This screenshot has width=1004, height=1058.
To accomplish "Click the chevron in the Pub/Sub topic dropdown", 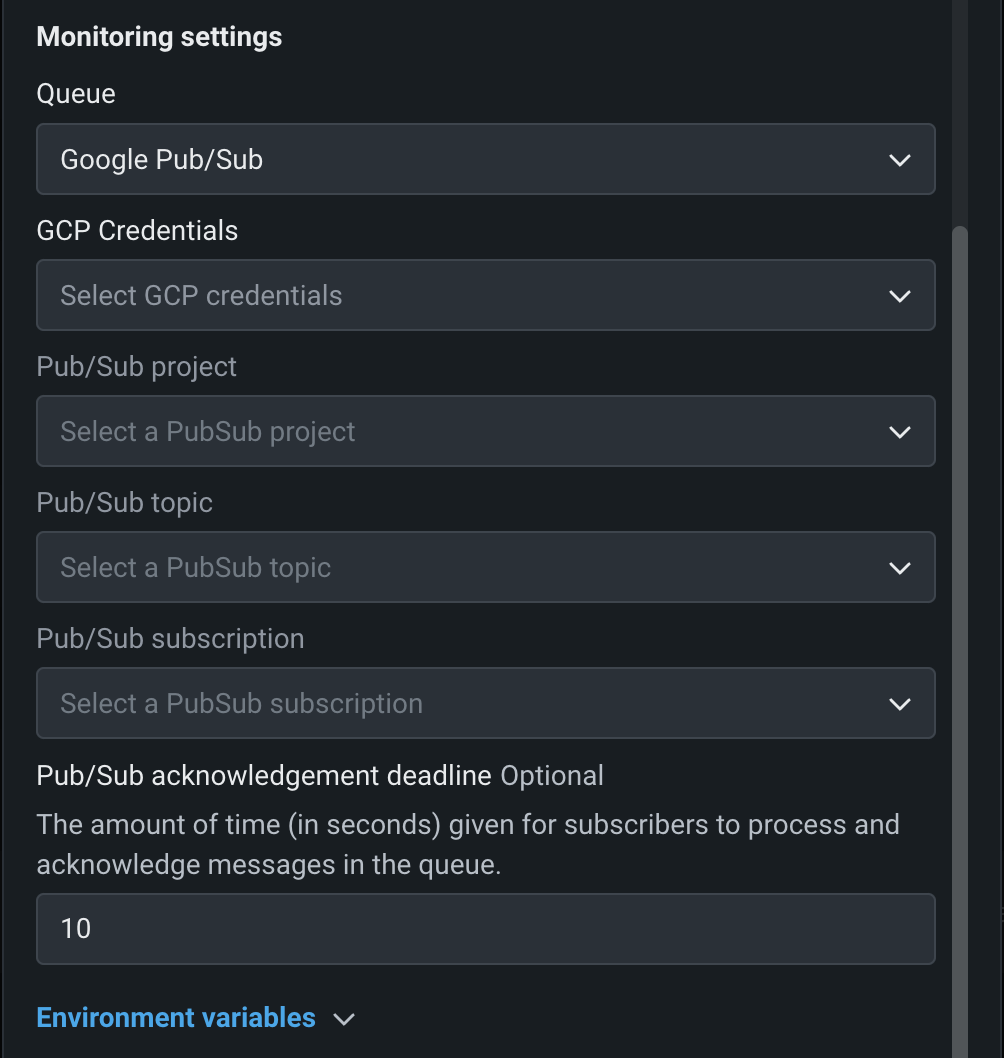I will 899,568.
